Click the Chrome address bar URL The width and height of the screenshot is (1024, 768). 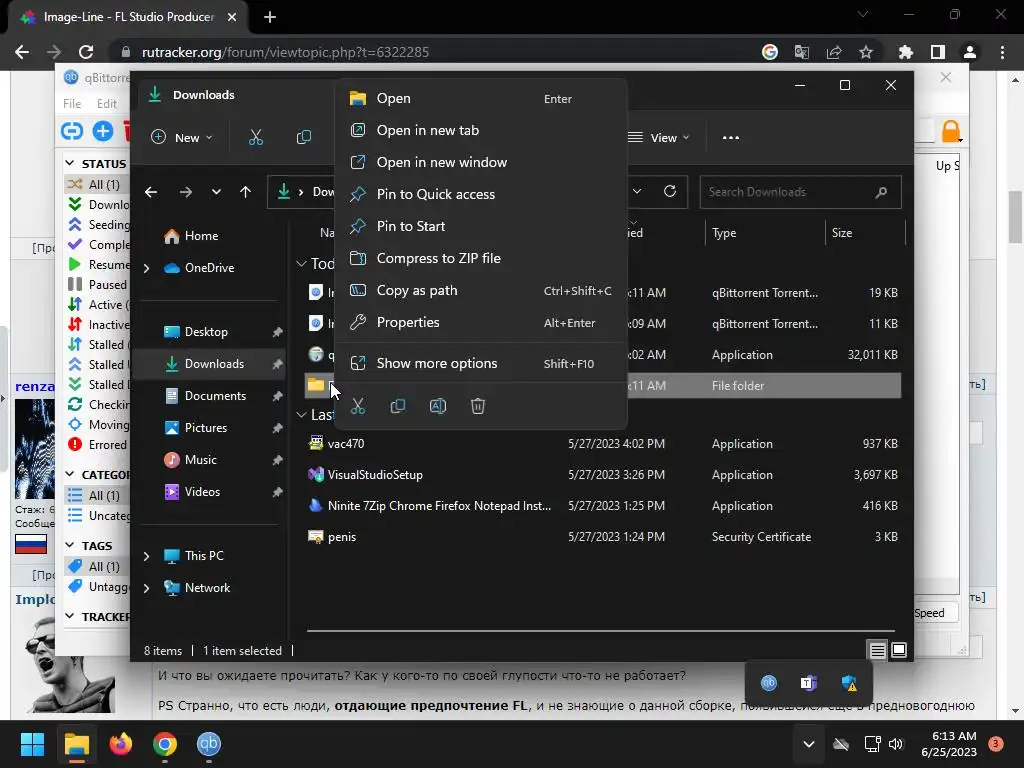pos(285,52)
